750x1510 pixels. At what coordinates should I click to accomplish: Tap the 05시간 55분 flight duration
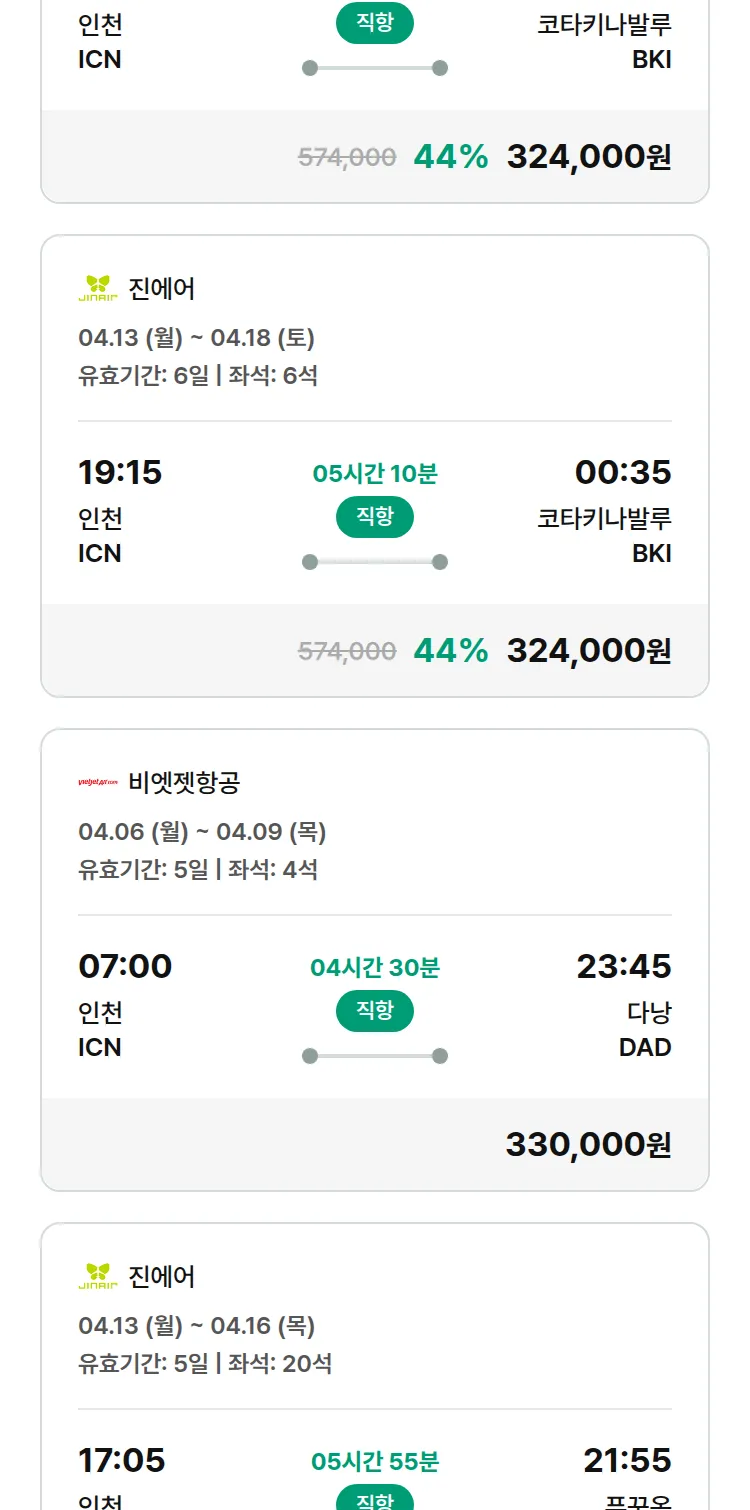[x=375, y=1462]
